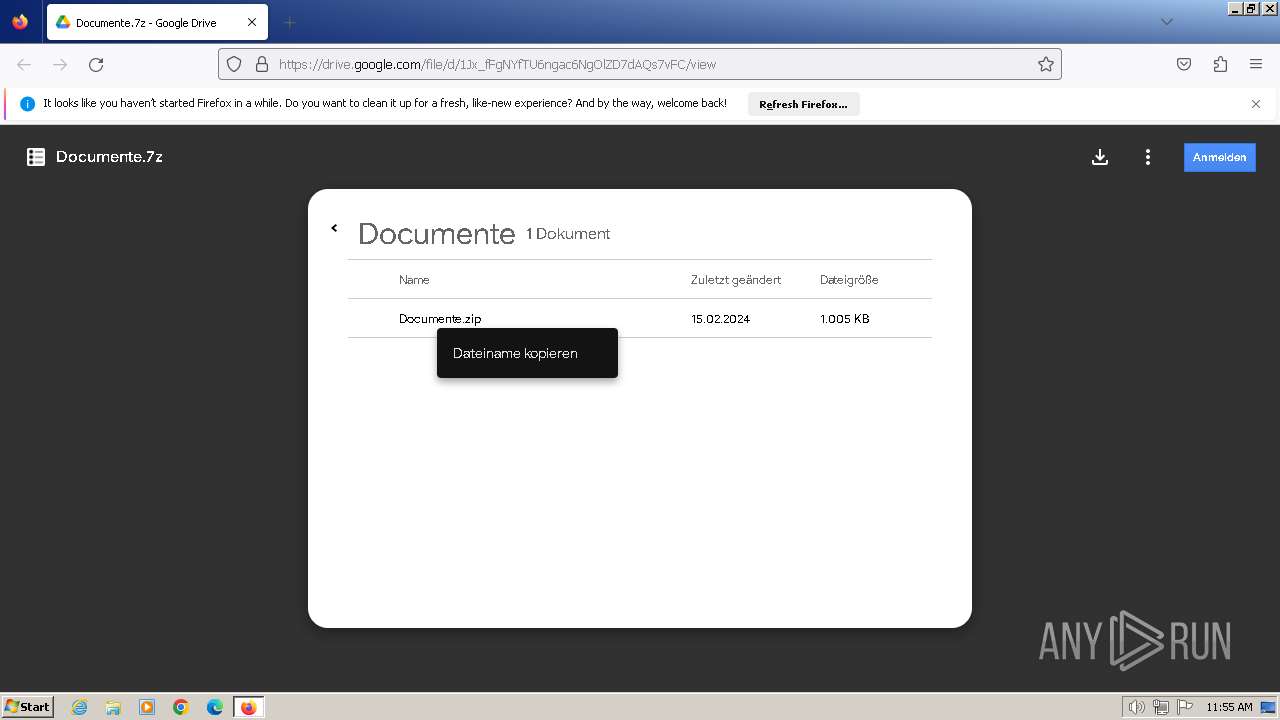Viewport: 1280px width, 720px height.
Task: Reload the page with the refresh icon
Action: [96, 64]
